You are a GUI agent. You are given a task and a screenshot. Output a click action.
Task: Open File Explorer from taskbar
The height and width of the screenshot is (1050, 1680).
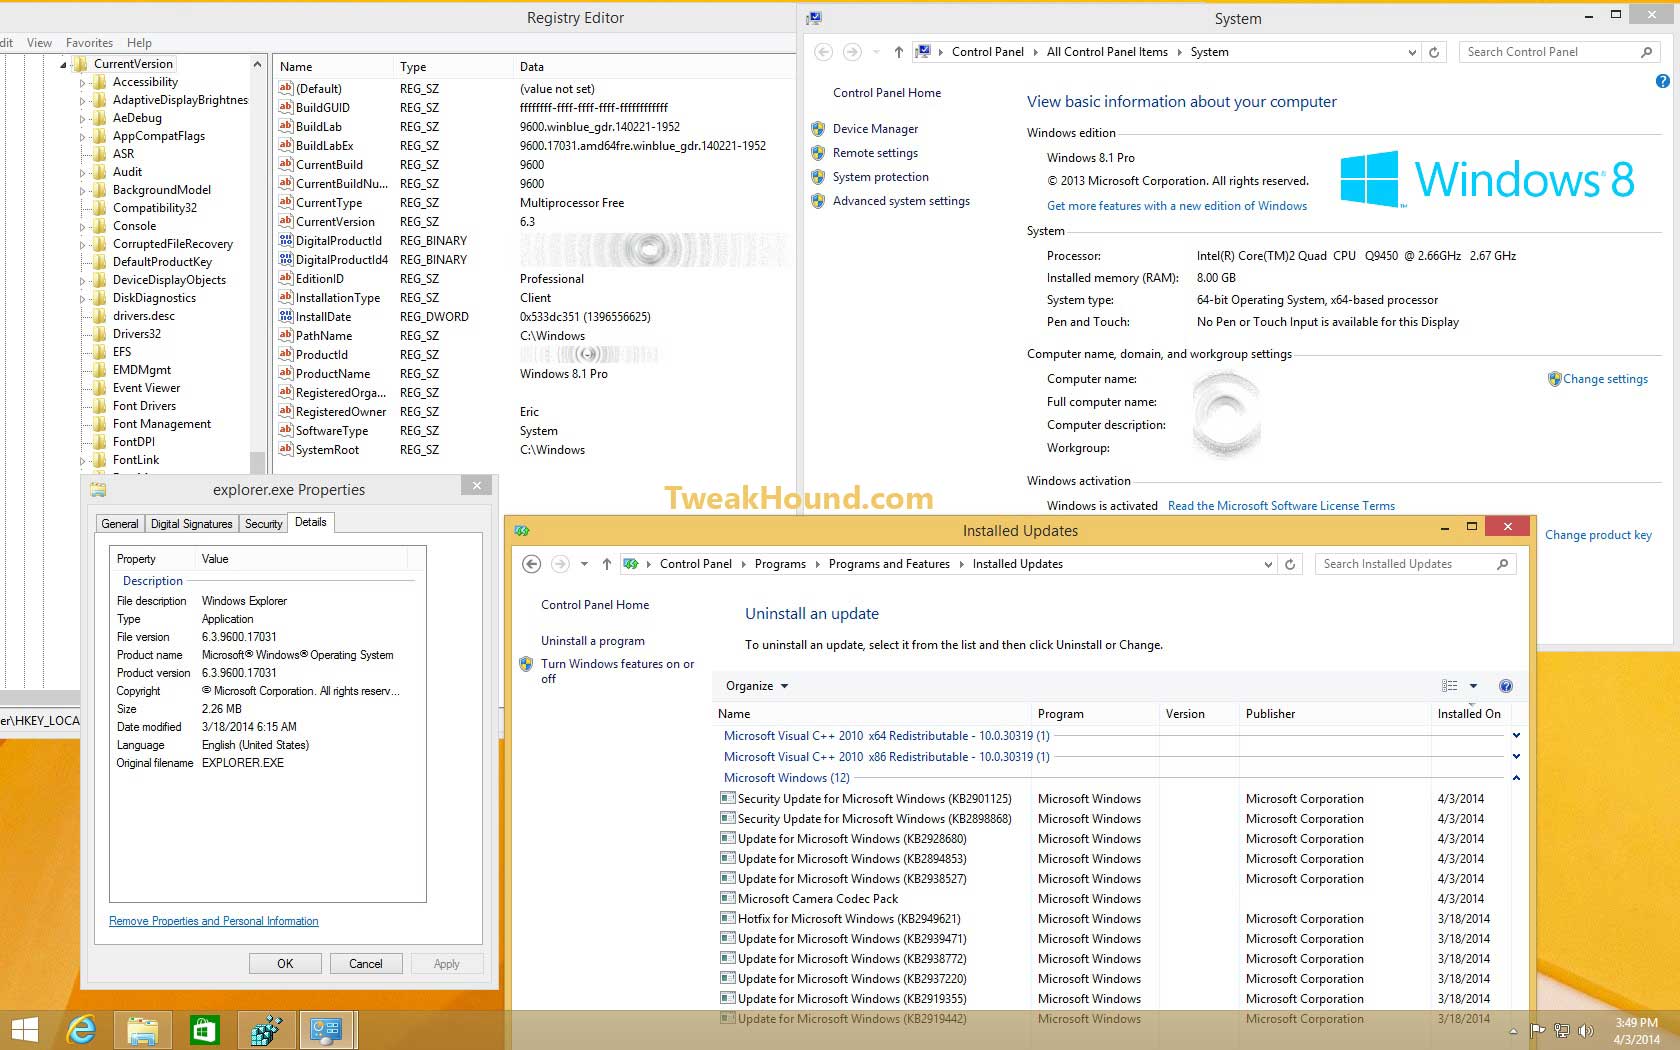[x=143, y=1030]
